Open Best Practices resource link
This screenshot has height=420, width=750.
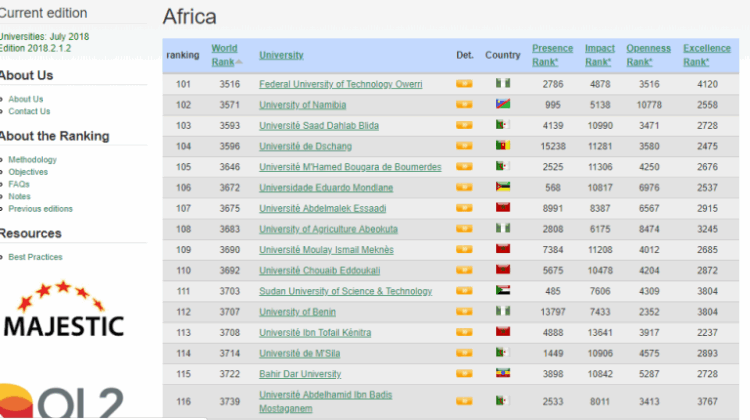click(x=35, y=257)
